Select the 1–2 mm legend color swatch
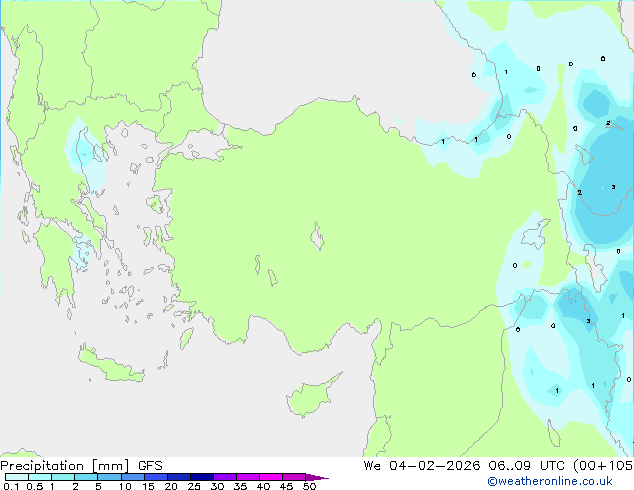The image size is (634, 490). (x=63, y=477)
